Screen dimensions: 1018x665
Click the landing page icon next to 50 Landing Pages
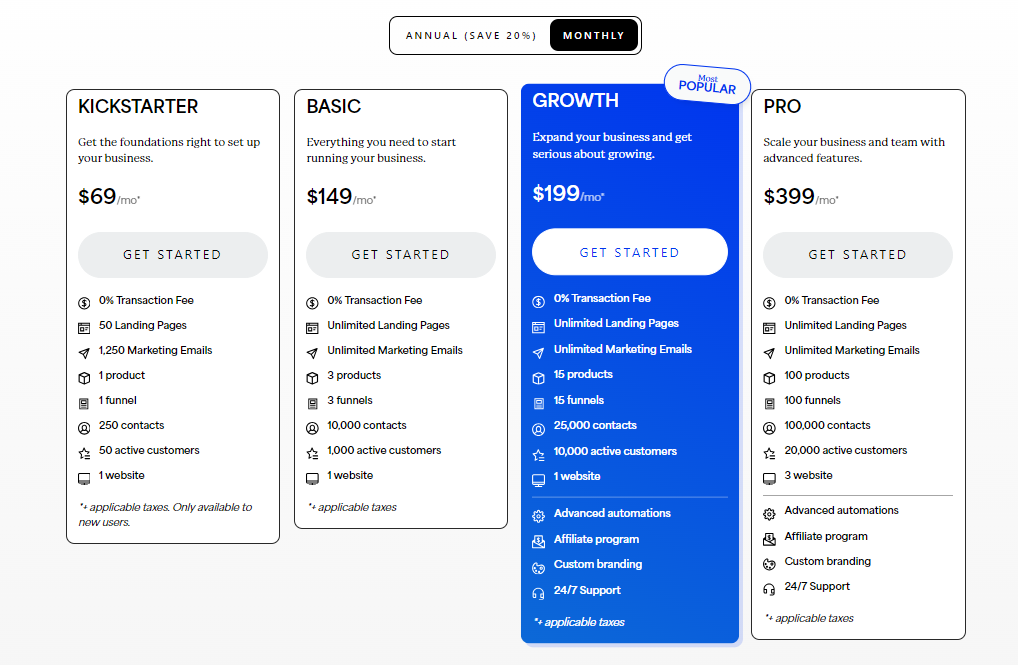click(x=84, y=328)
